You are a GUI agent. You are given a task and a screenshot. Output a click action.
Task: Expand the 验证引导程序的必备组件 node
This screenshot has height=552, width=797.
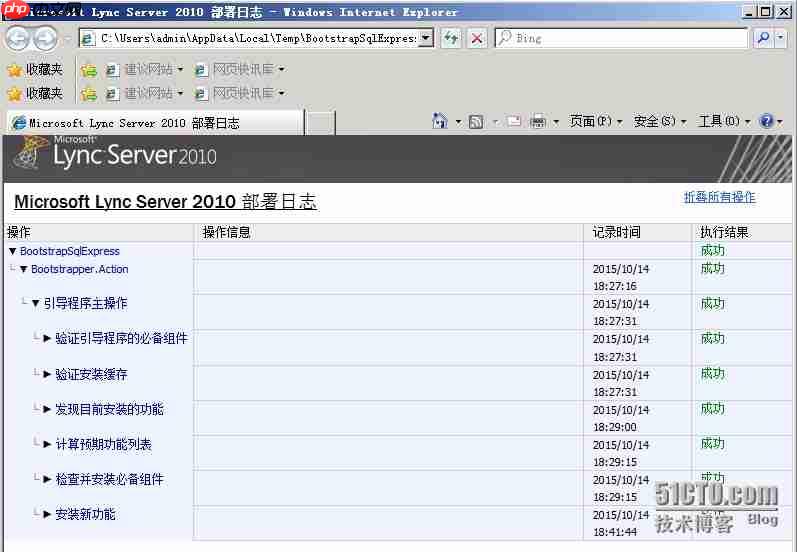click(47, 339)
